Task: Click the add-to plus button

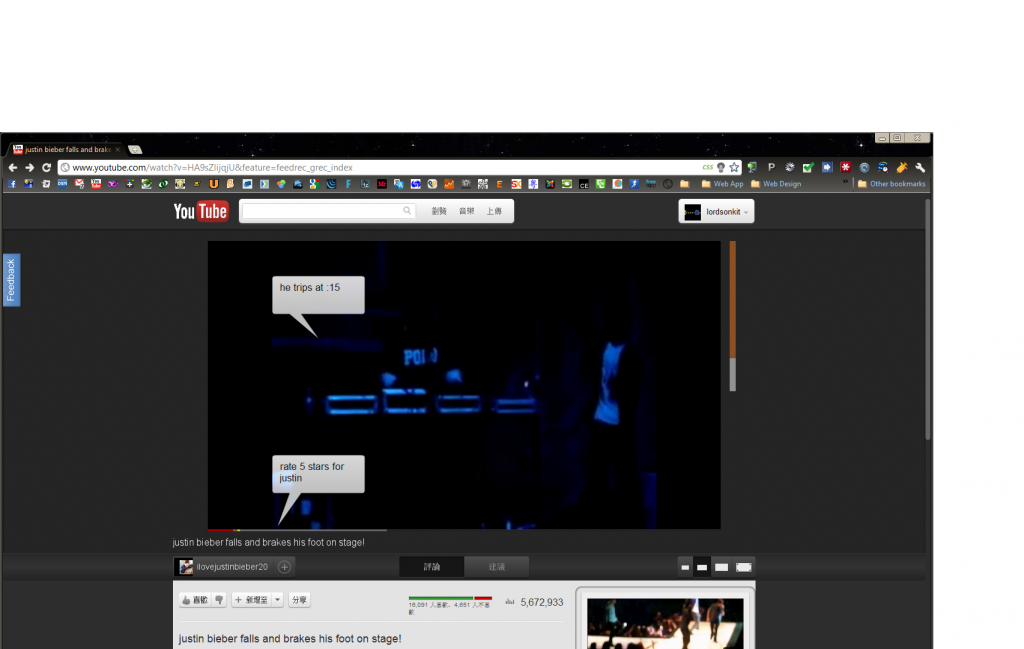Action: (x=251, y=600)
